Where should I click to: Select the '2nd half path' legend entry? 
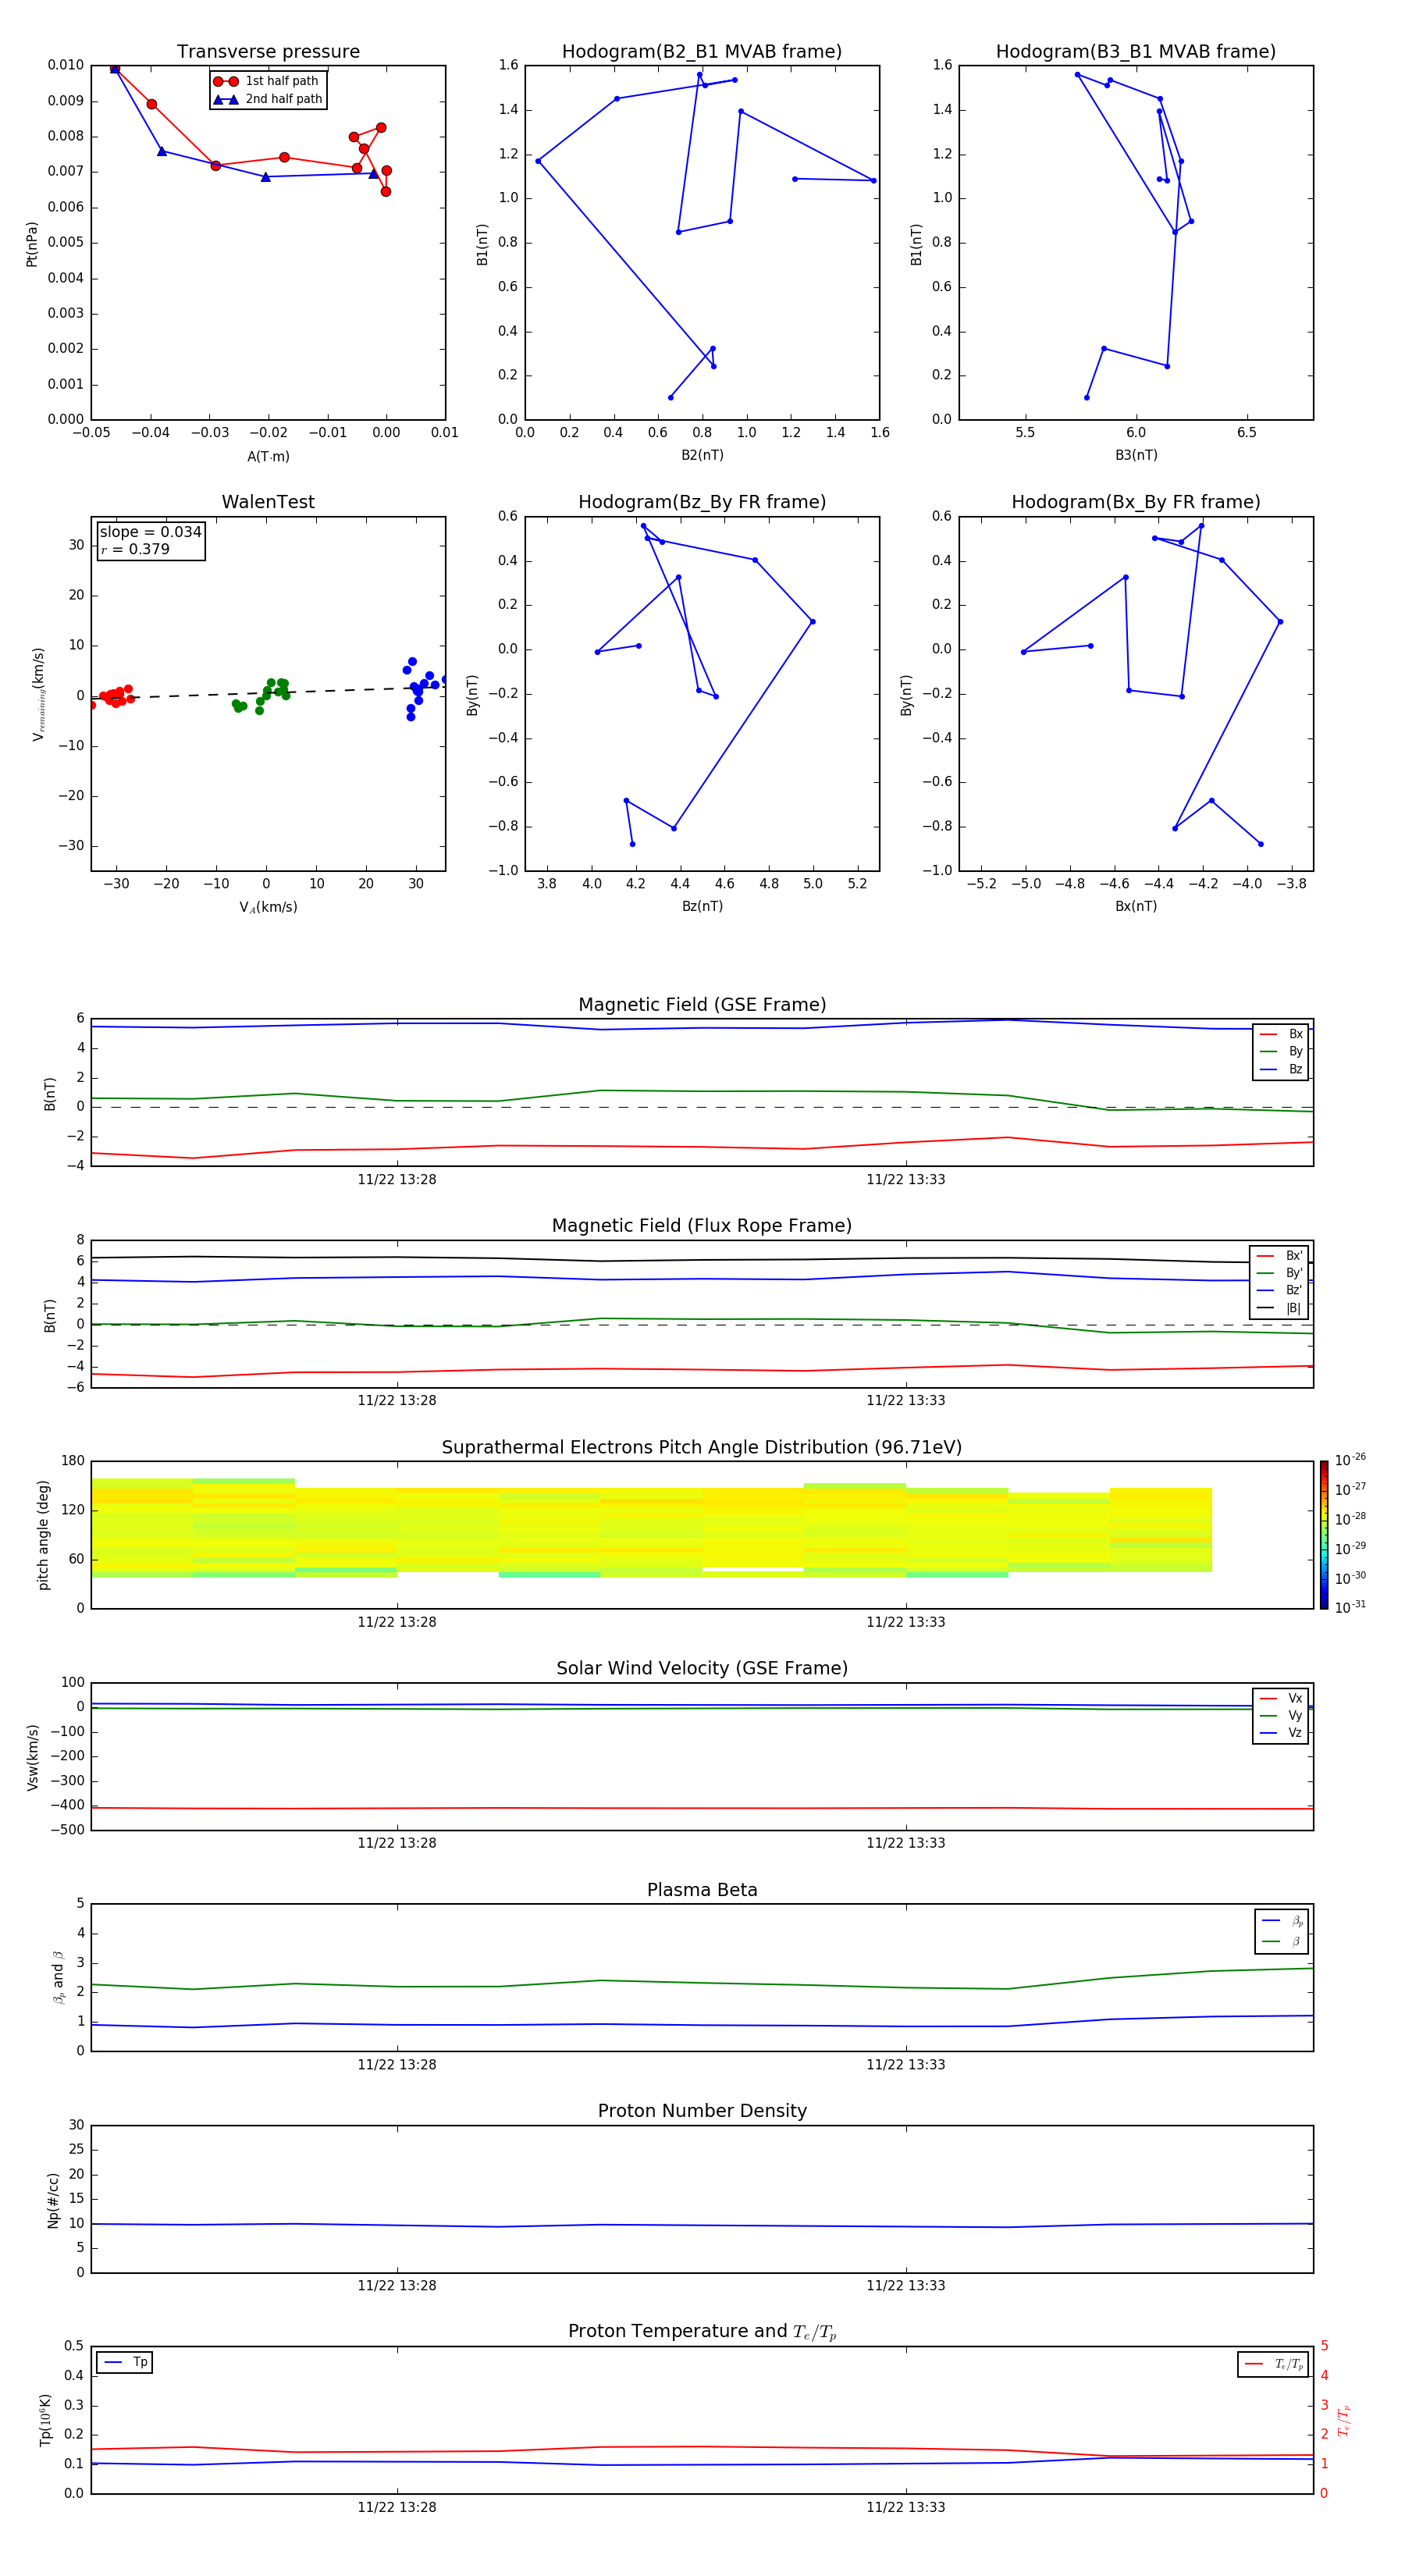point(268,99)
